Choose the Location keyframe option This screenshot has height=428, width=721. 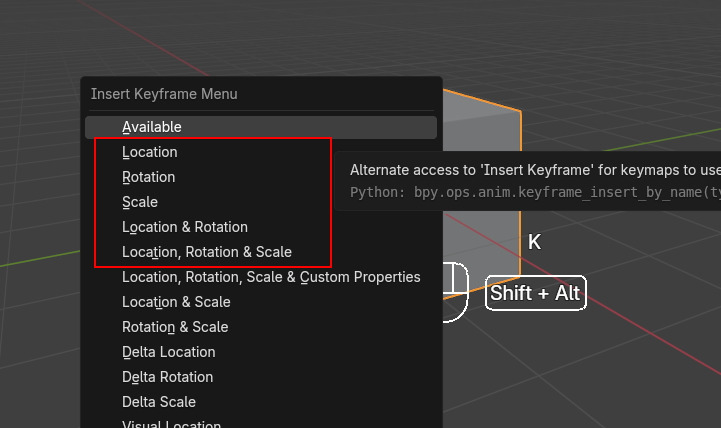(261, 152)
